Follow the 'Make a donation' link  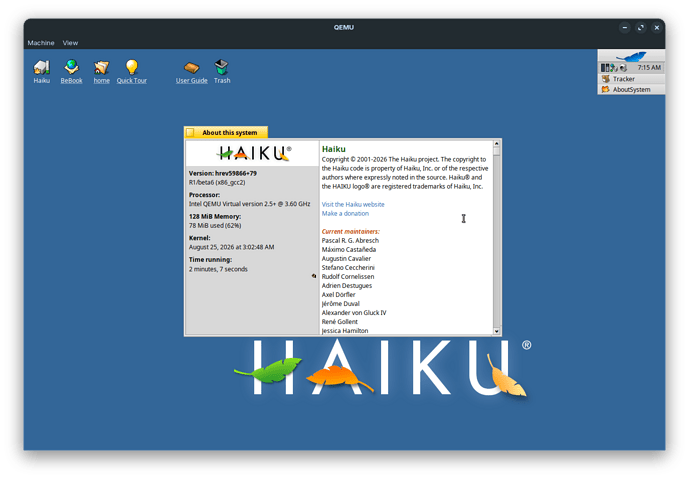[345, 214]
